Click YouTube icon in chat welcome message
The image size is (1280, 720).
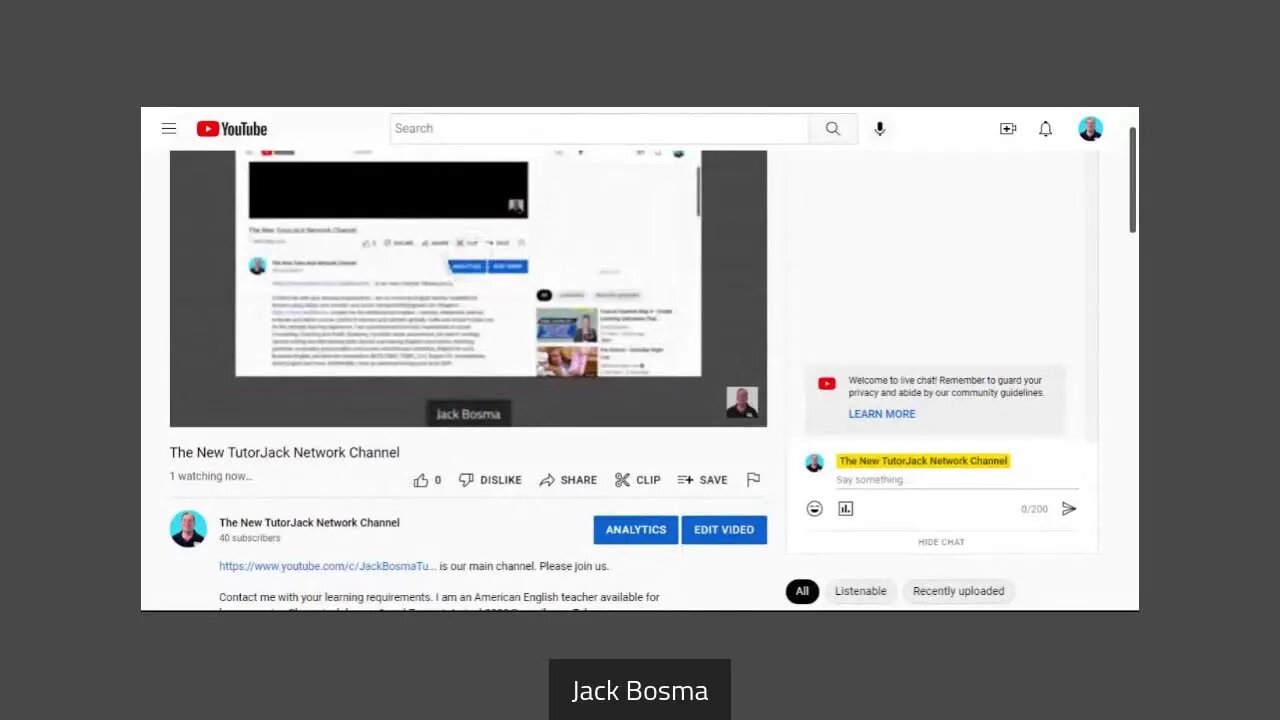[x=827, y=384]
